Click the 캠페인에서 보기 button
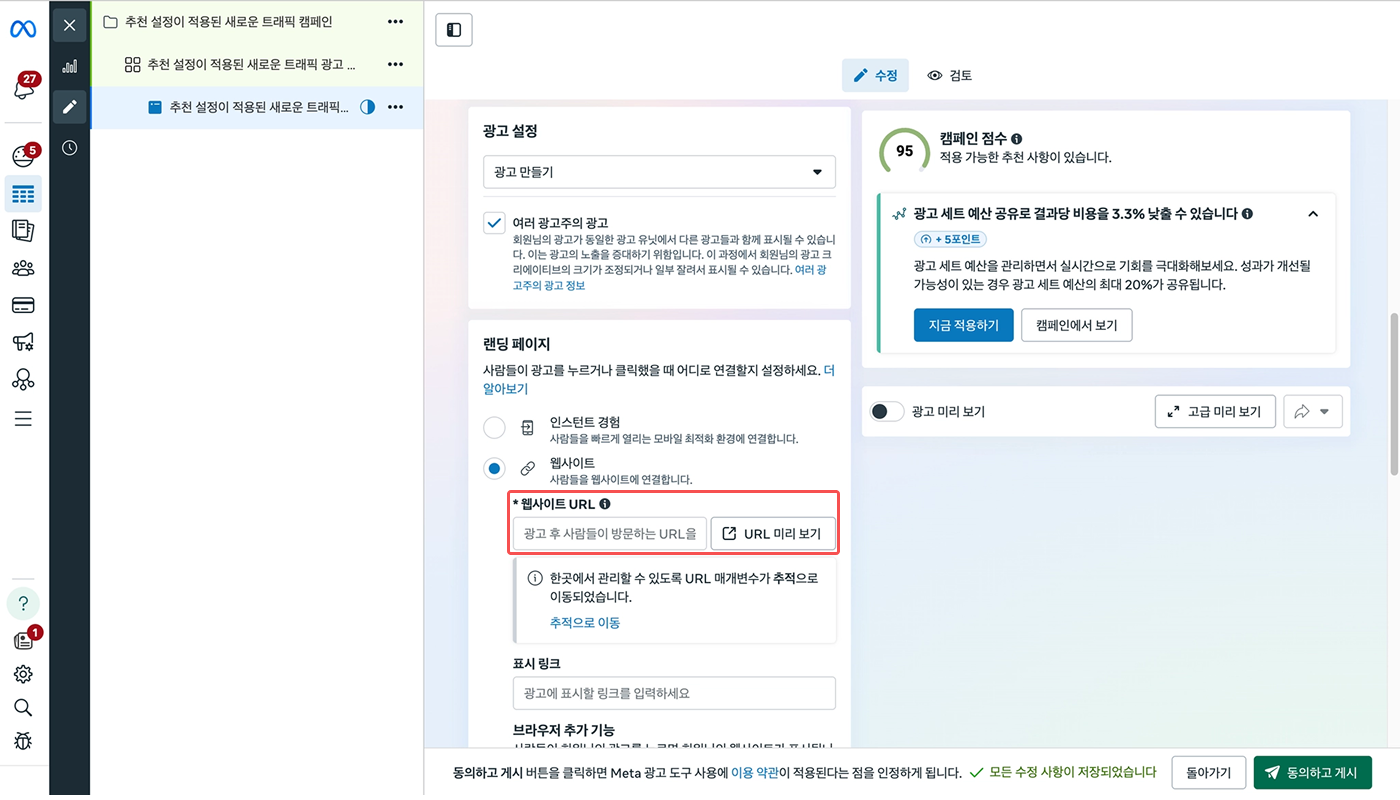The width and height of the screenshot is (1400, 800). [x=1076, y=325]
